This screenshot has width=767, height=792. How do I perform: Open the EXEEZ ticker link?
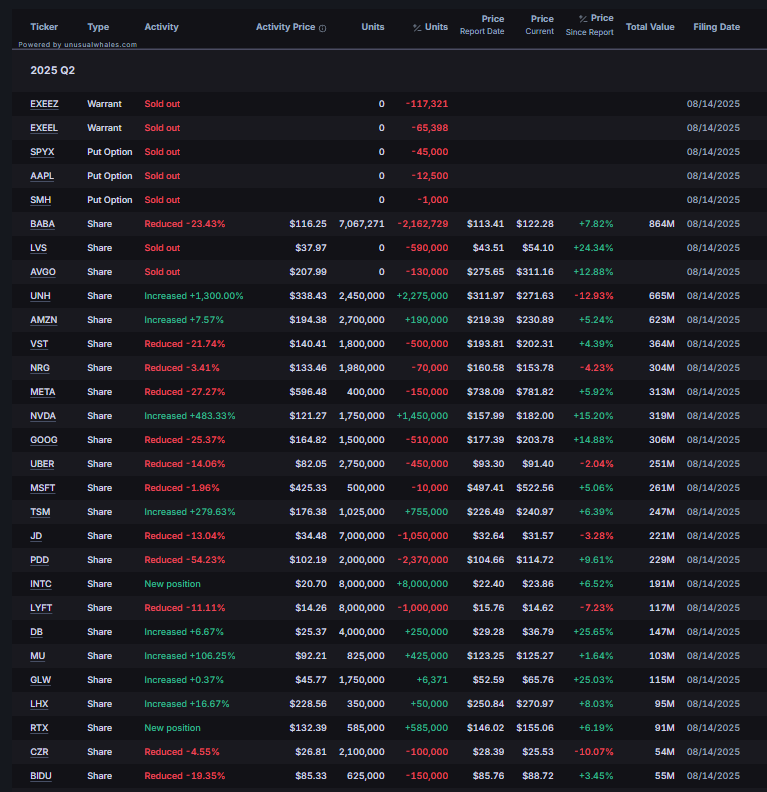[44, 104]
